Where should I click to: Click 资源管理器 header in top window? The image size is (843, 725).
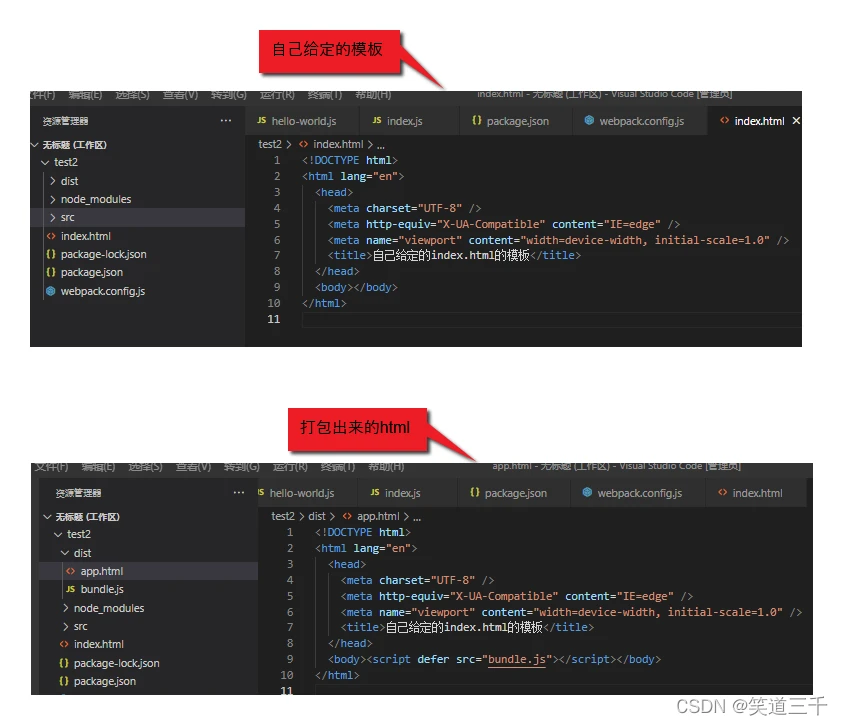[65, 121]
